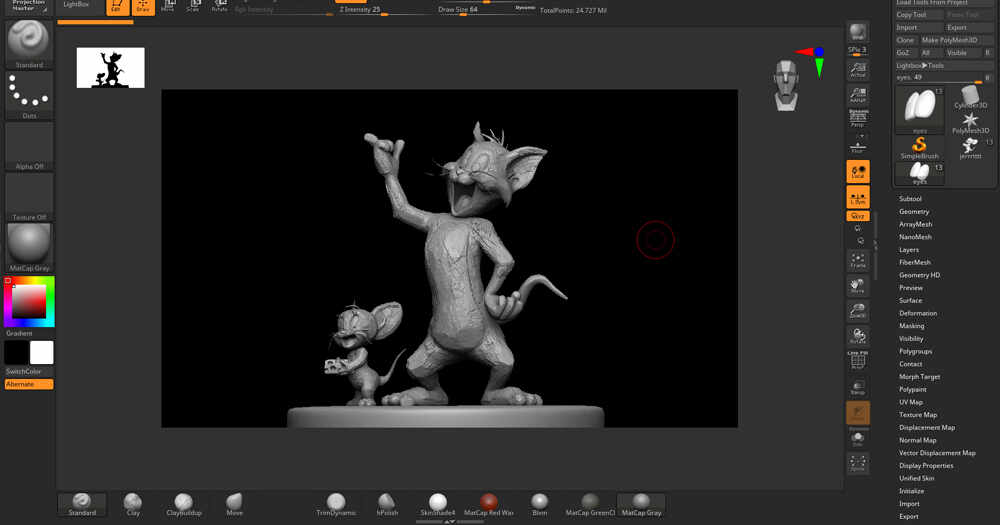Viewport: 1000px width, 525px height.
Task: Adjust the SPix slider
Action: point(858,50)
